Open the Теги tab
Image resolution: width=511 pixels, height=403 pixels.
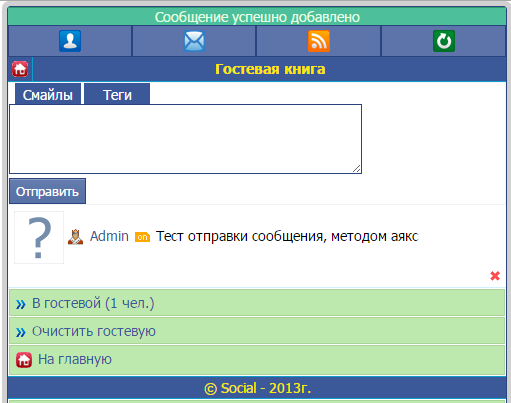pyautogui.click(x=117, y=94)
